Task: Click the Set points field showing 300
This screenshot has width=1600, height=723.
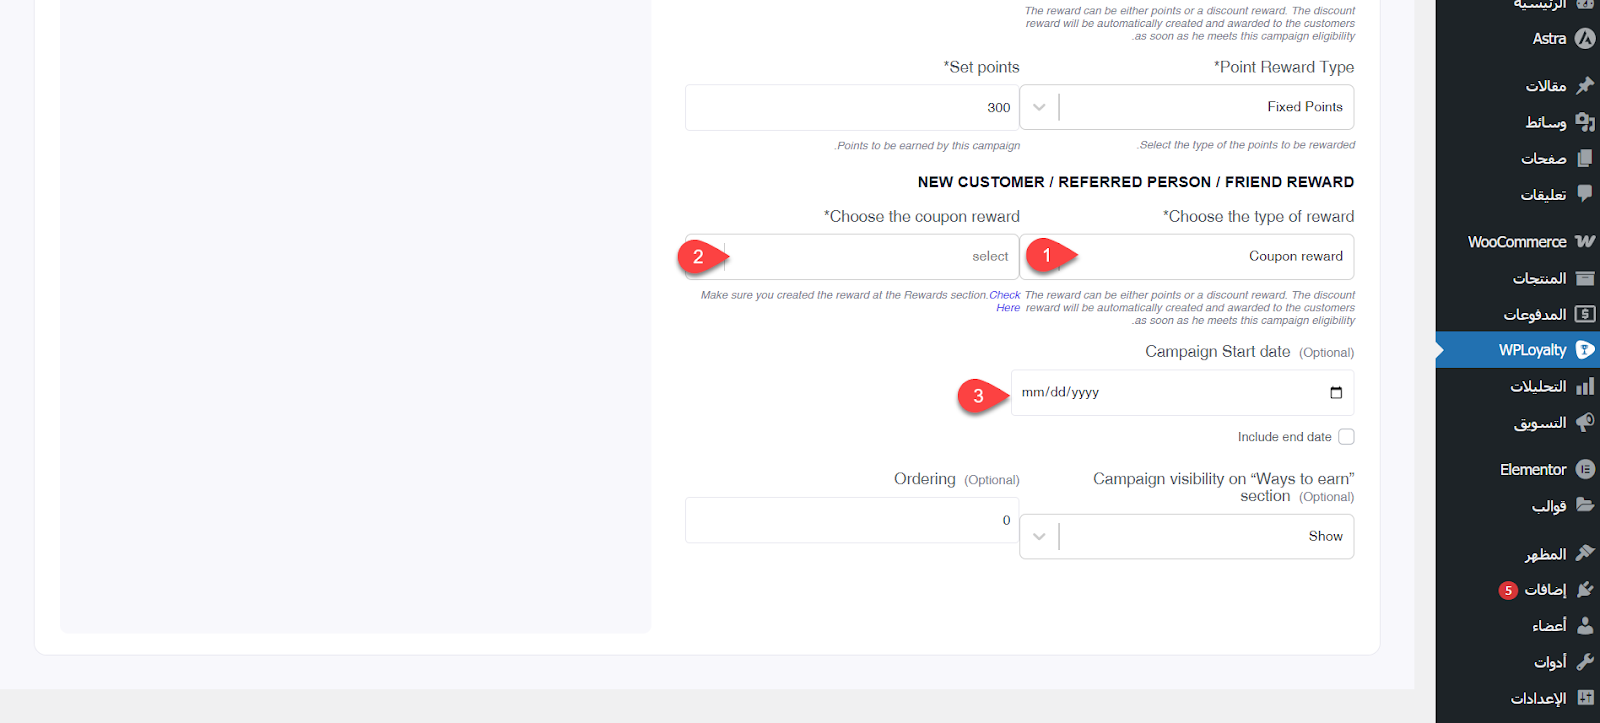Action: pyautogui.click(x=852, y=108)
